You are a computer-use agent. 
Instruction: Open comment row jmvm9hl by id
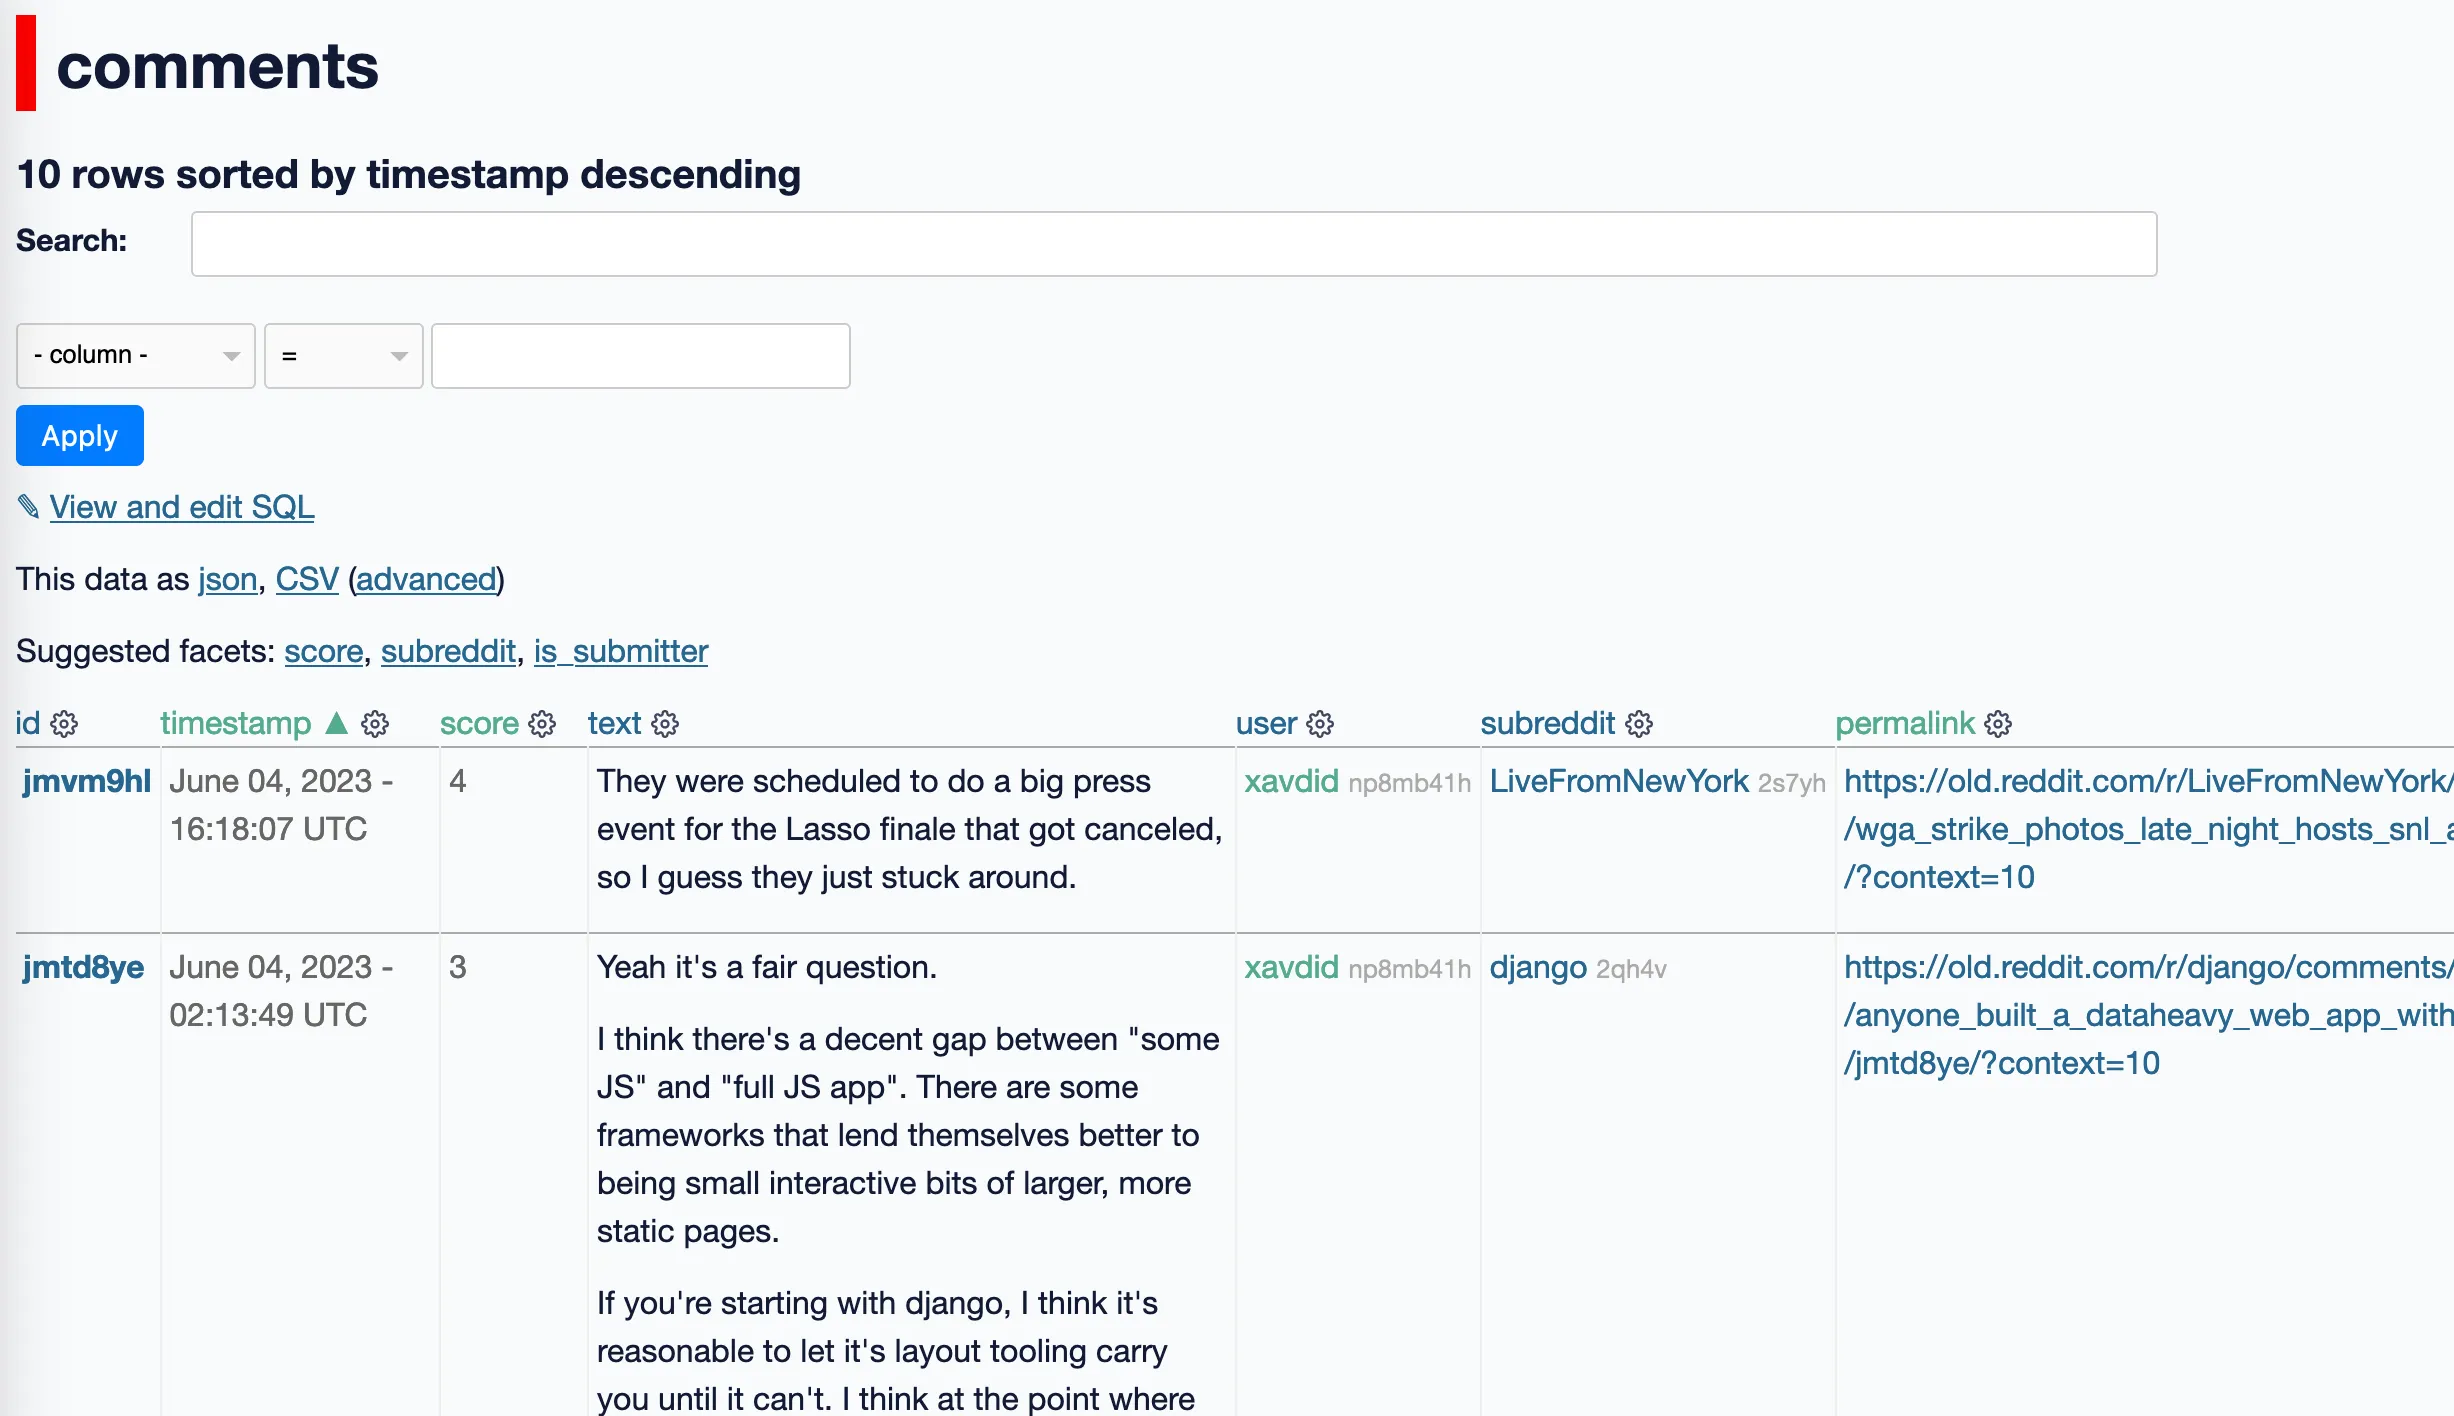pos(86,782)
